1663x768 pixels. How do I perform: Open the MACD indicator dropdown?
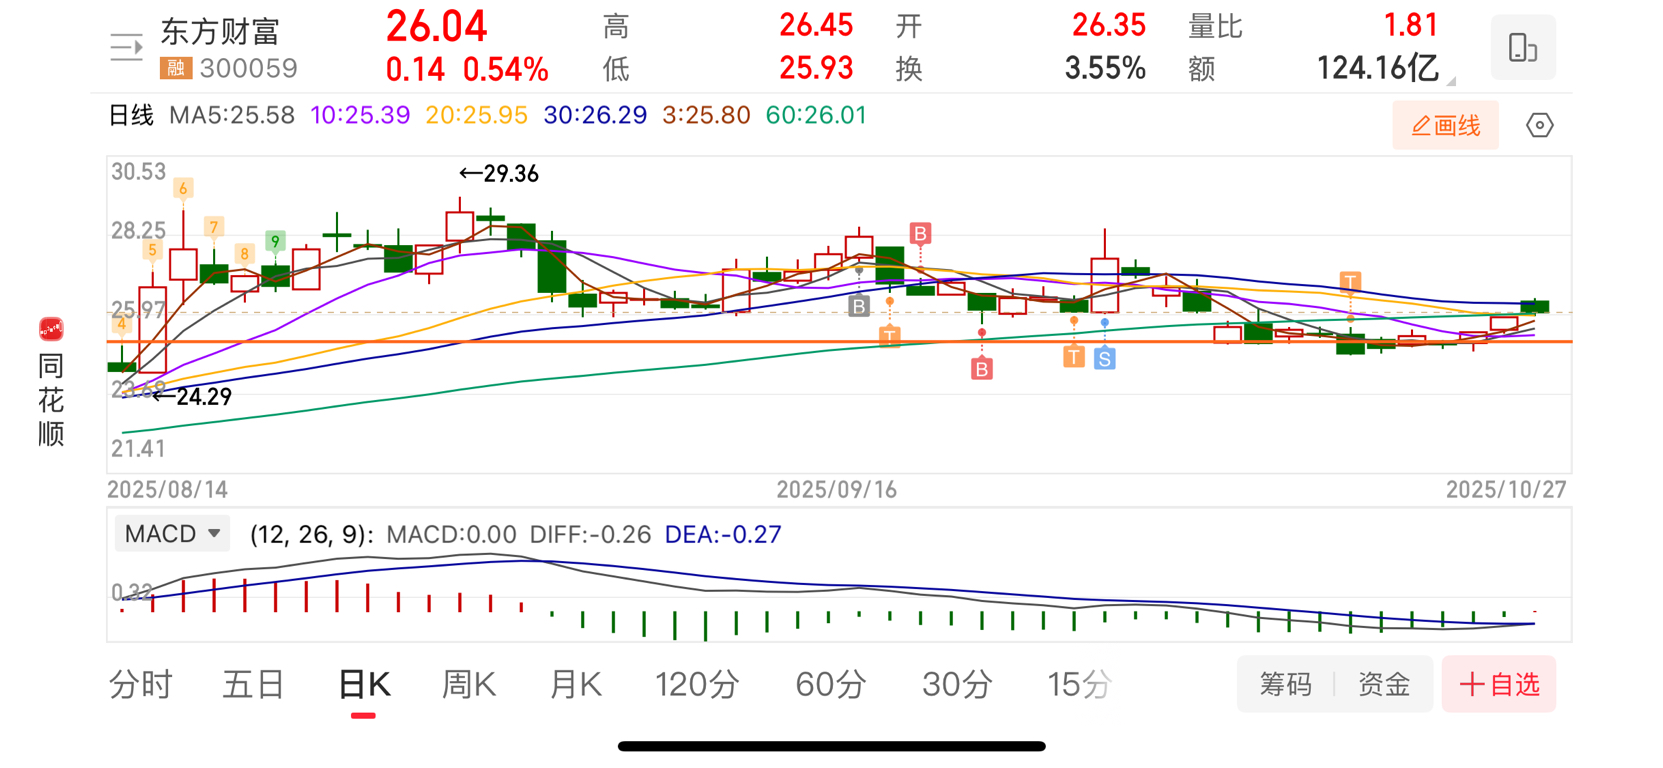click(172, 534)
